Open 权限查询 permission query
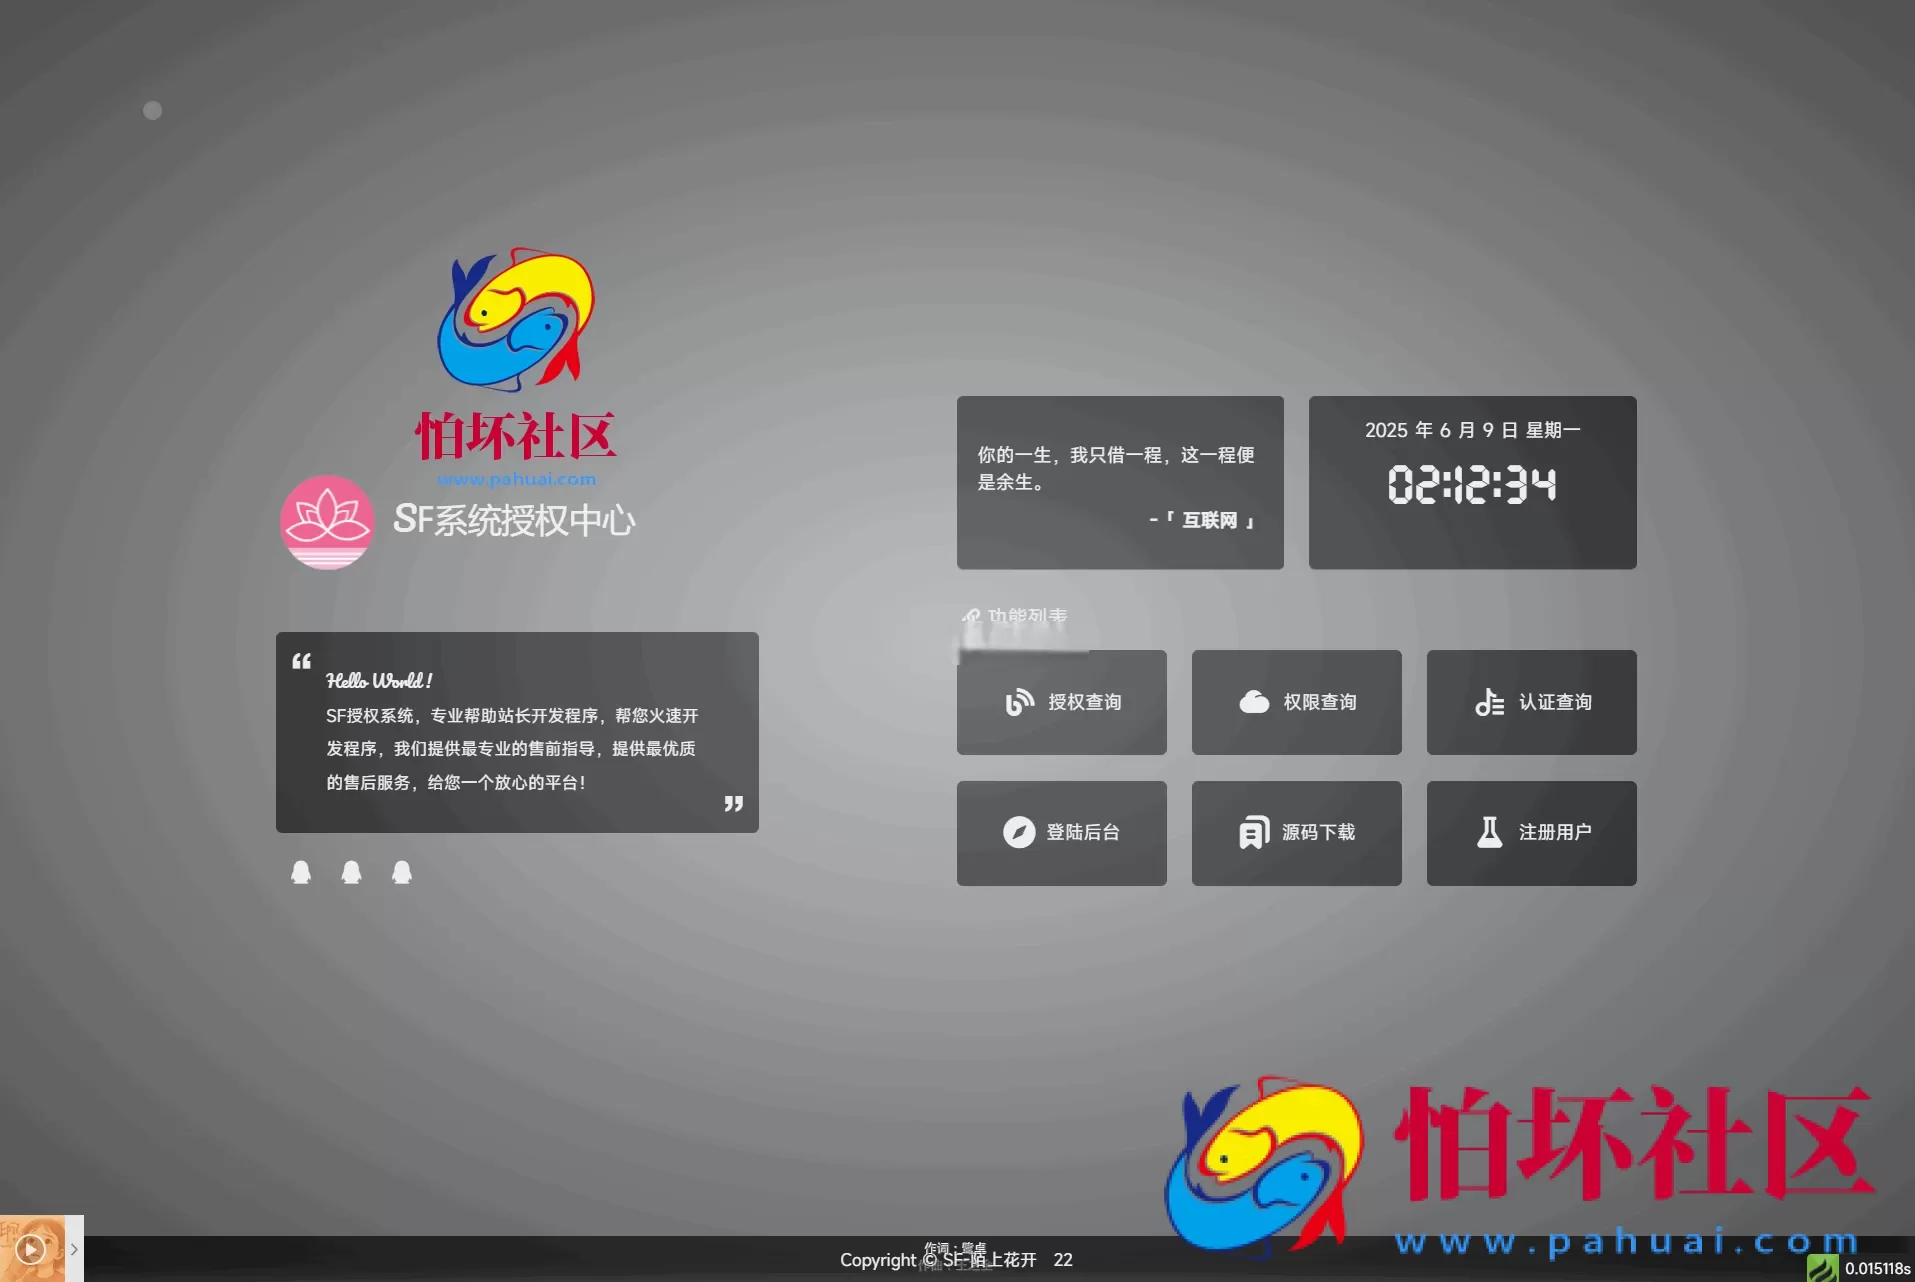The height and width of the screenshot is (1282, 1915). point(1296,702)
